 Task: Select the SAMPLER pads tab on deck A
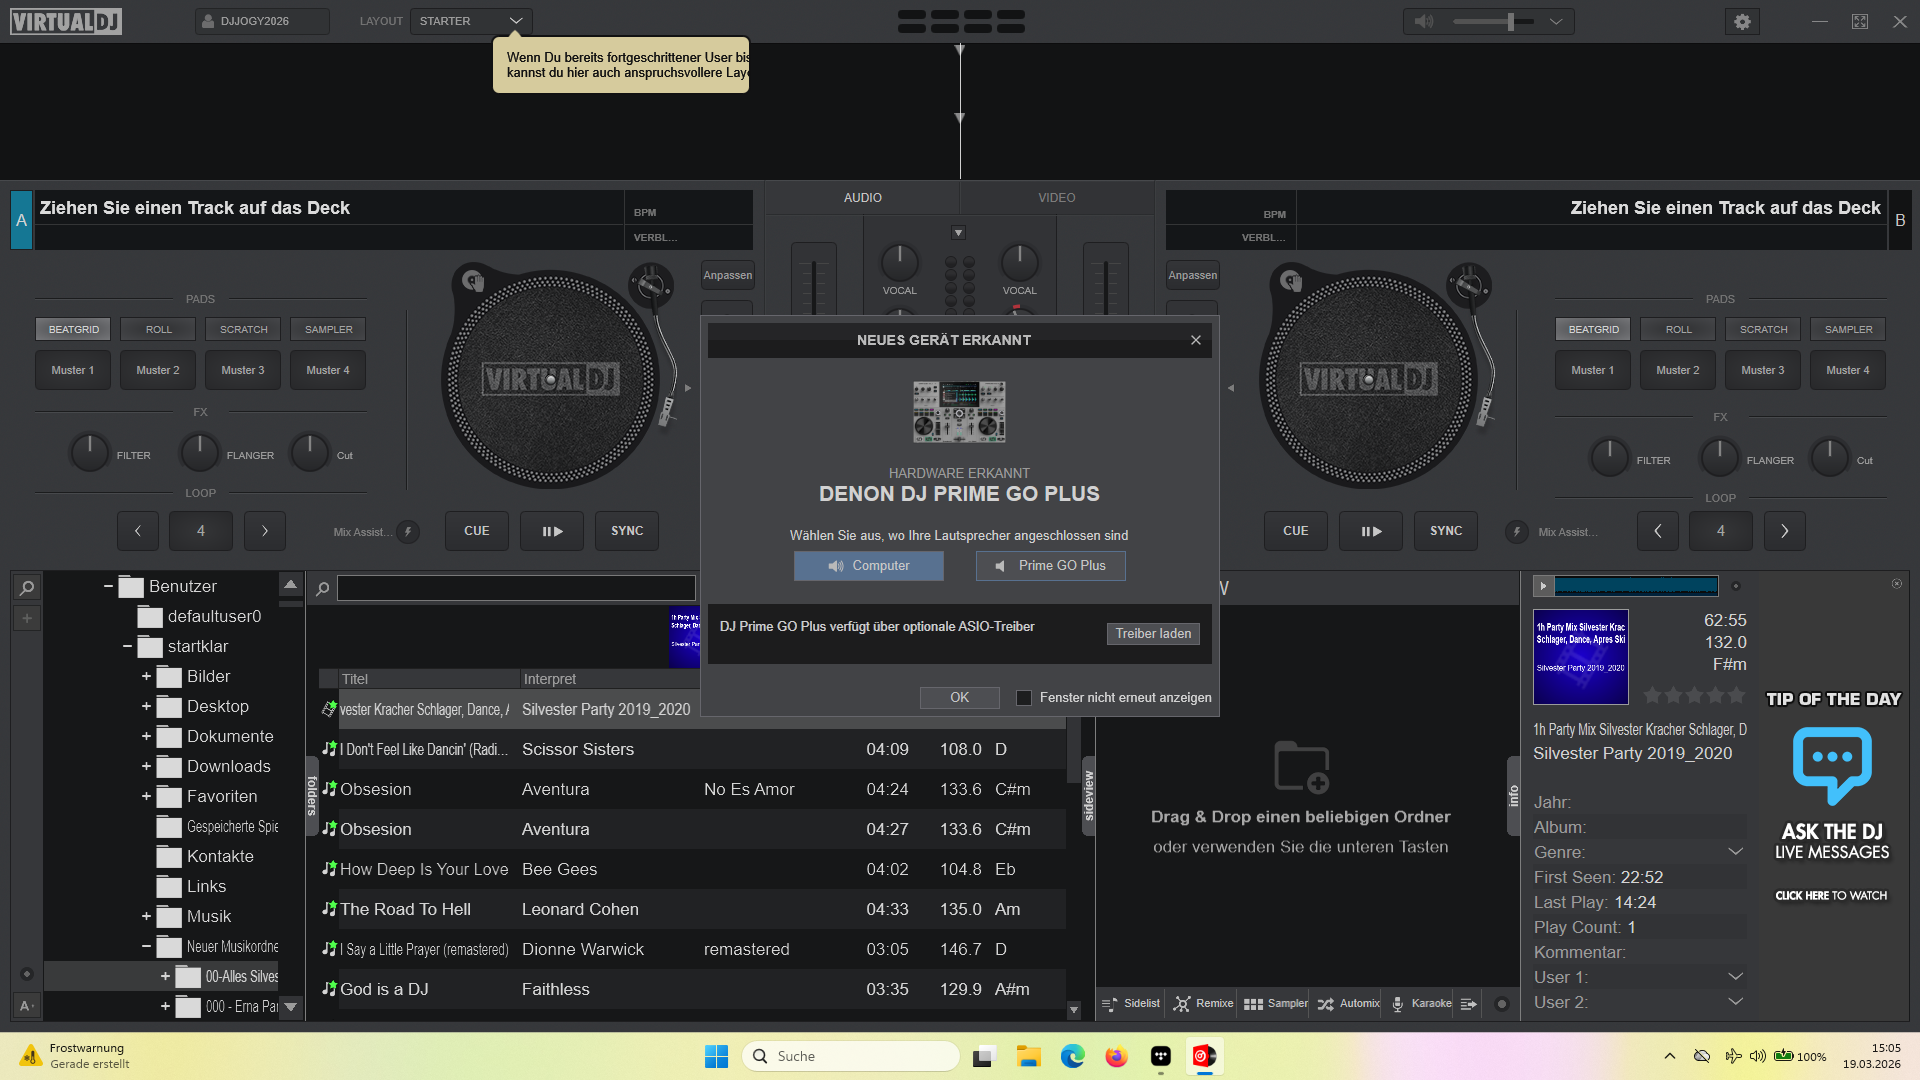click(328, 329)
